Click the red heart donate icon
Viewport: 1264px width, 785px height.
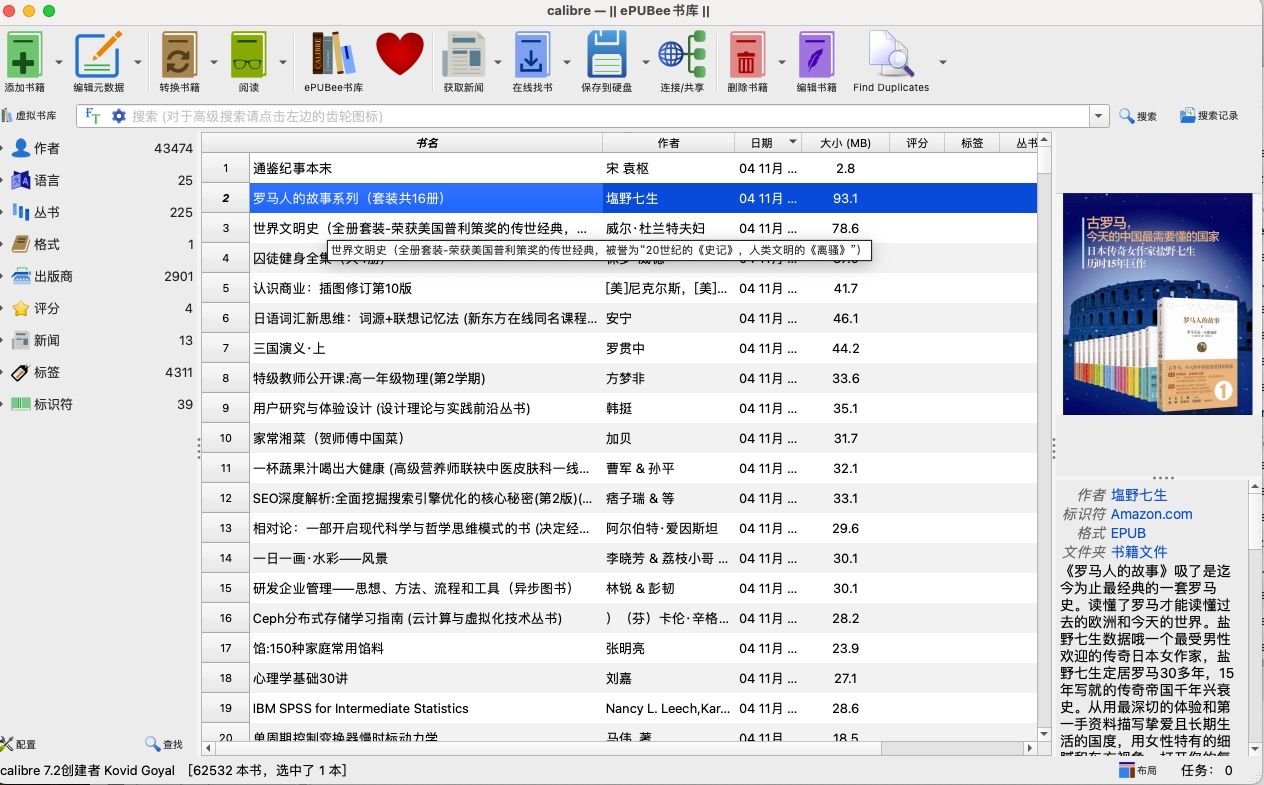pyautogui.click(x=400, y=54)
